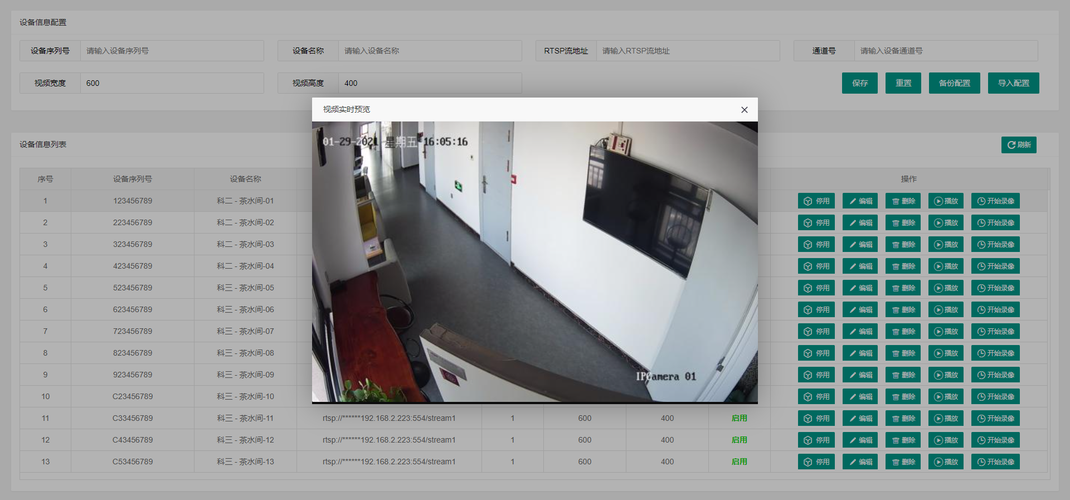Select the 通道号 channel number field
The image size is (1070, 500).
pyautogui.click(x=945, y=50)
